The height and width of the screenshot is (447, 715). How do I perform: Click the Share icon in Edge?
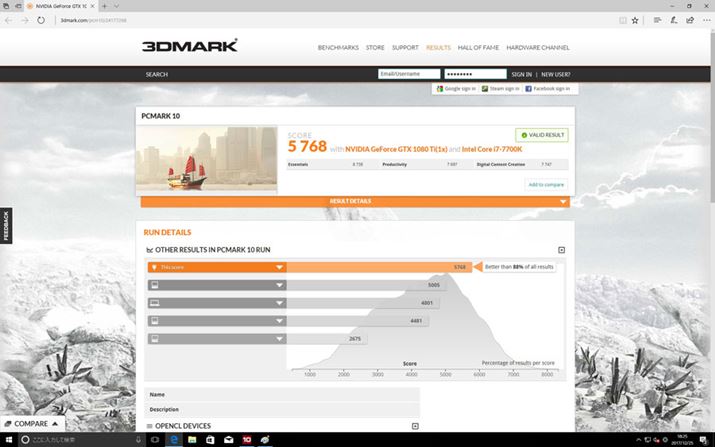690,21
